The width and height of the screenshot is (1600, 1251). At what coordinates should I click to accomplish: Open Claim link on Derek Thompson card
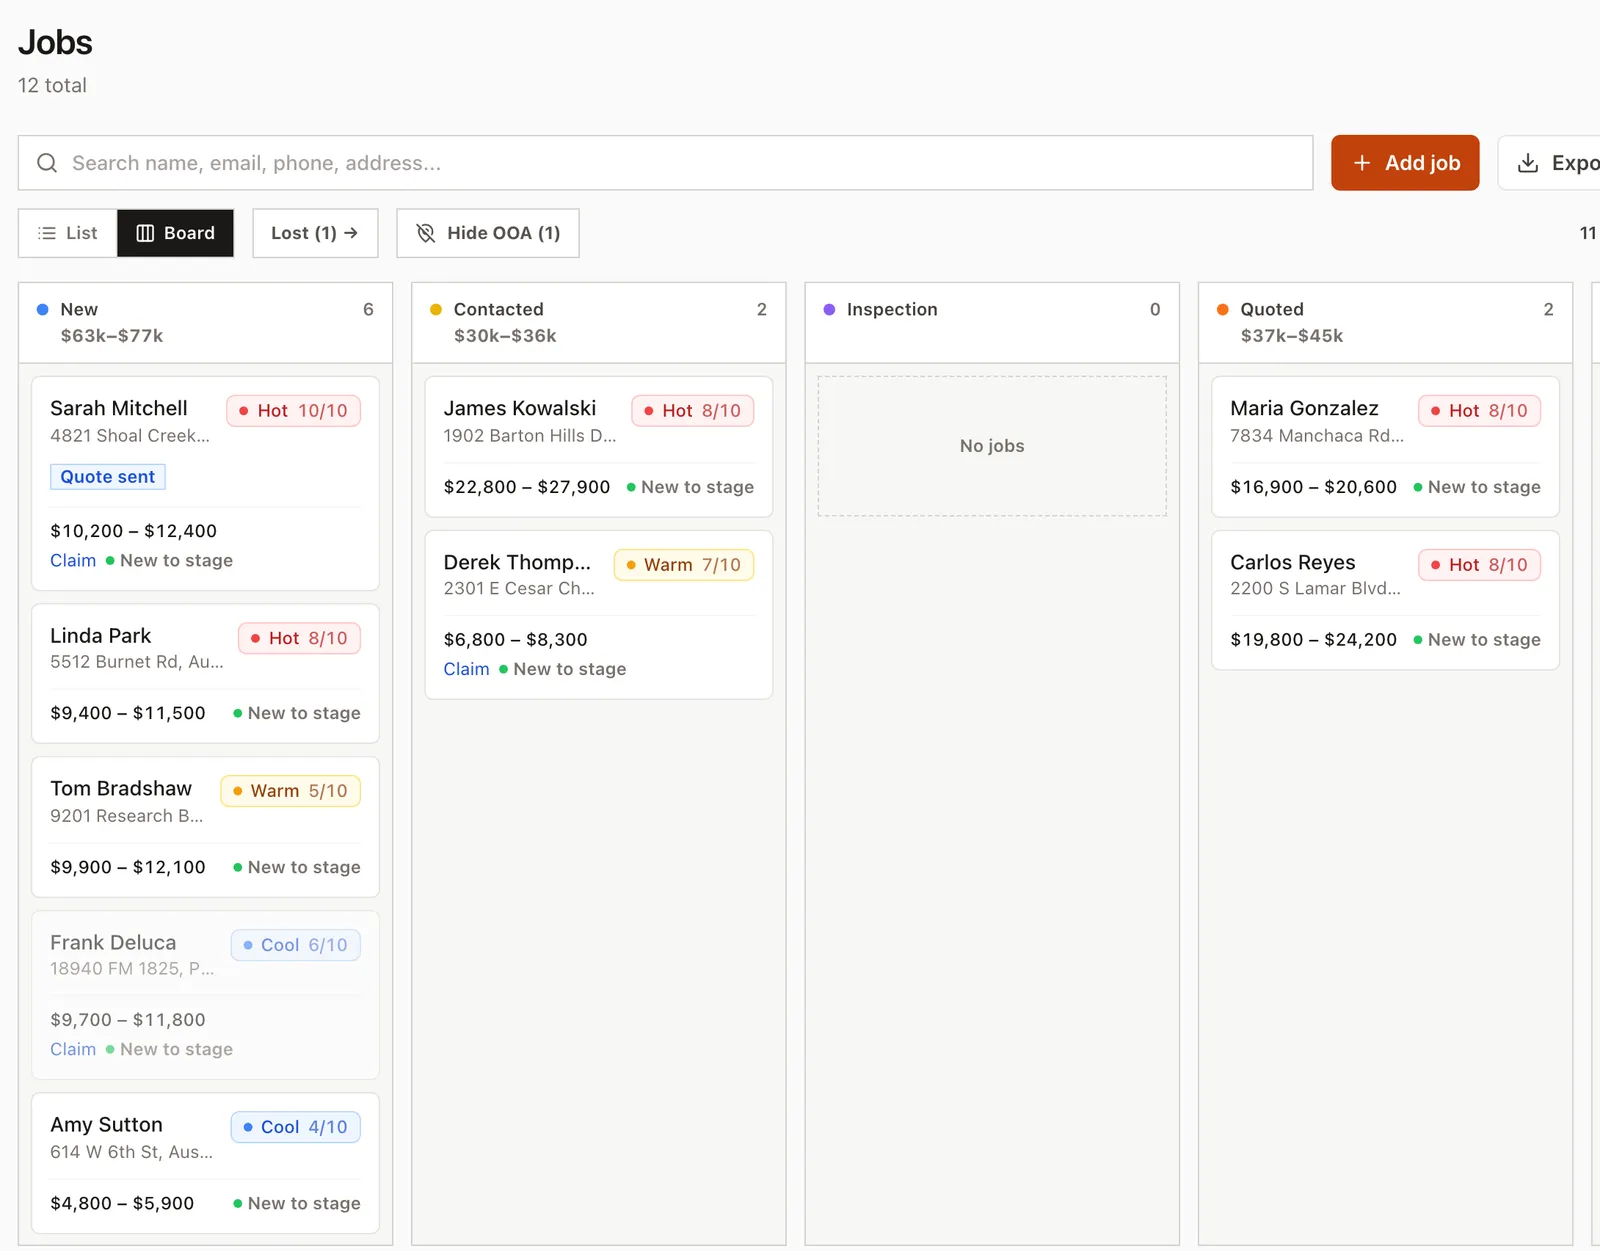point(467,669)
